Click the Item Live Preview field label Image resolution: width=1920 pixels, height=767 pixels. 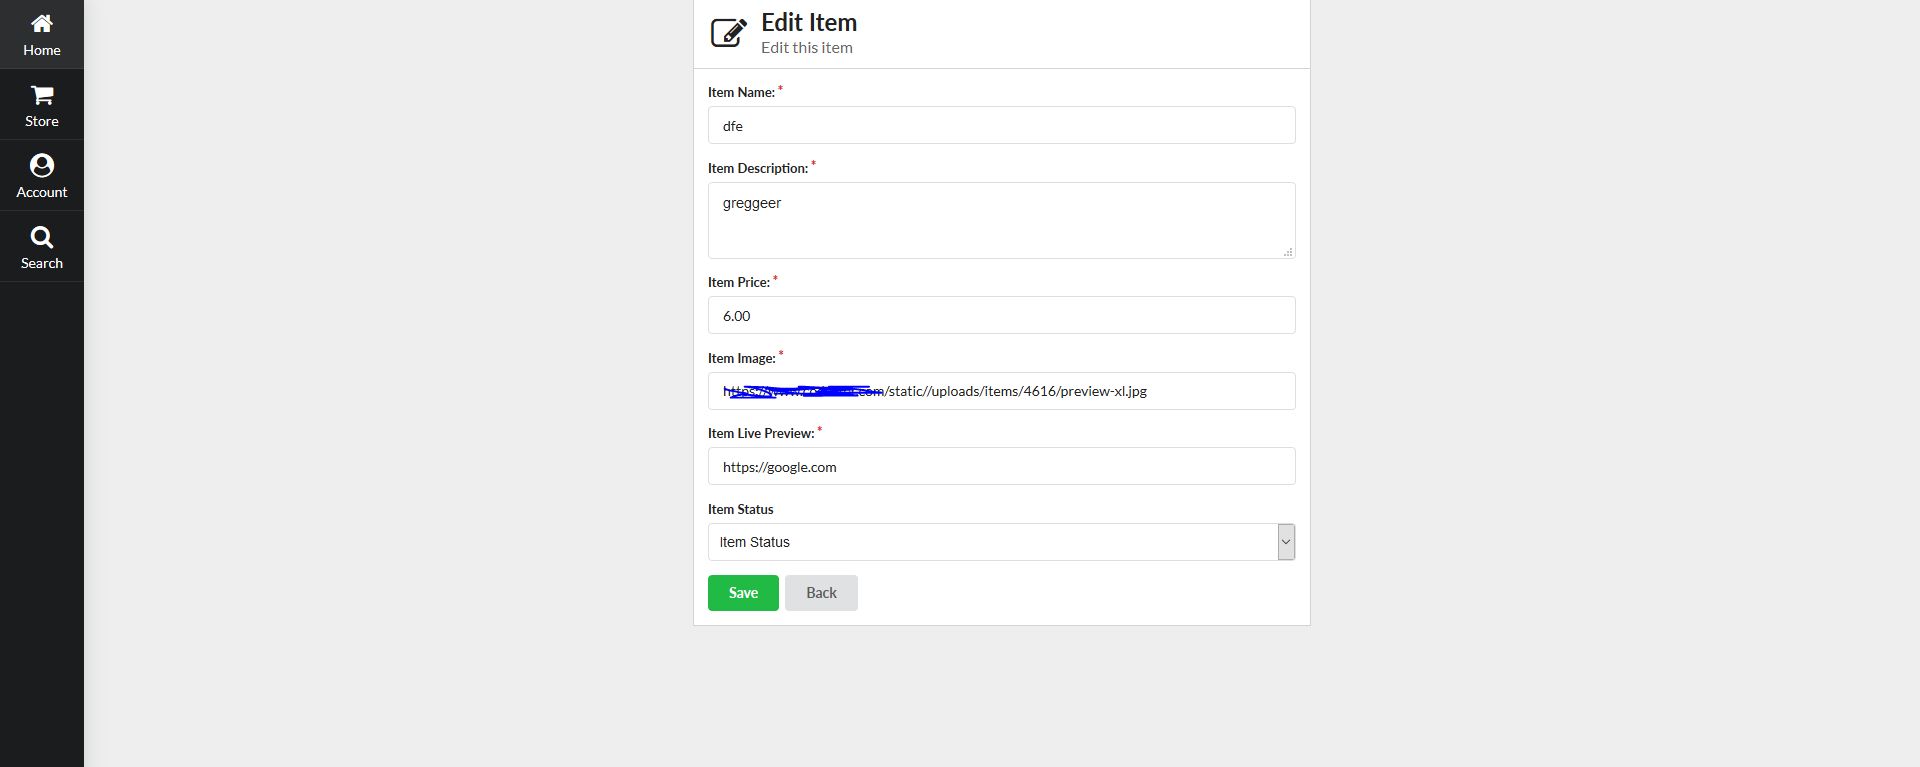(761, 434)
